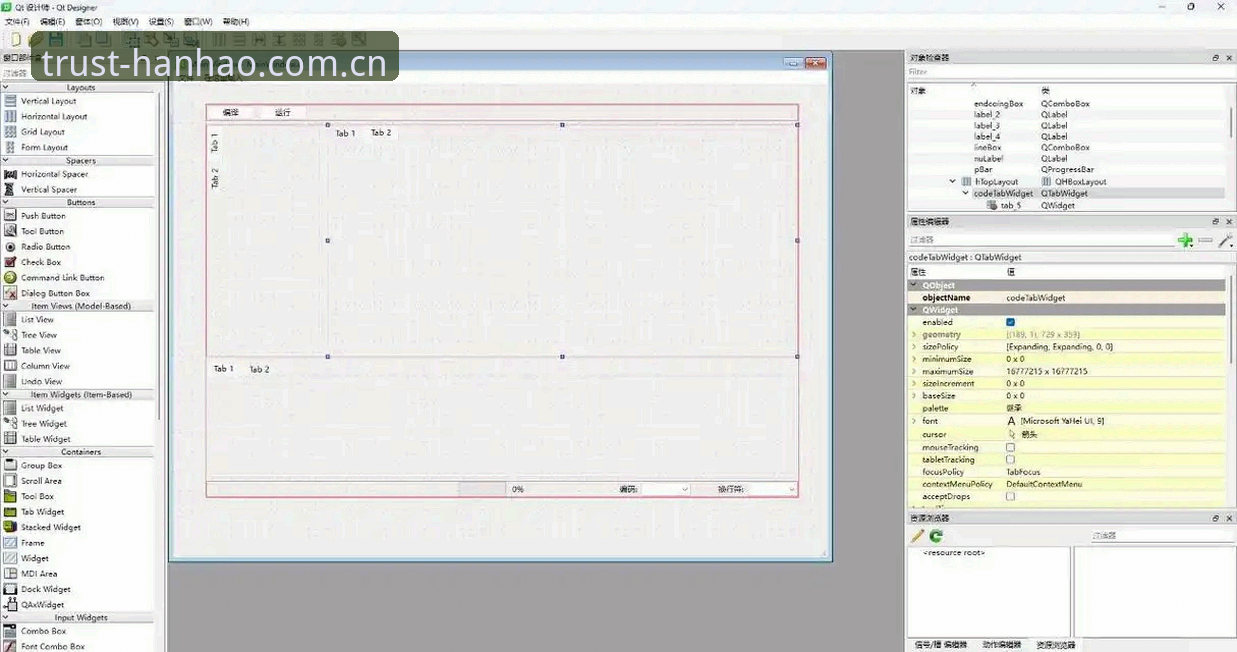Open the 编辑(E) menu
The height and width of the screenshot is (652, 1237).
click(x=52, y=21)
